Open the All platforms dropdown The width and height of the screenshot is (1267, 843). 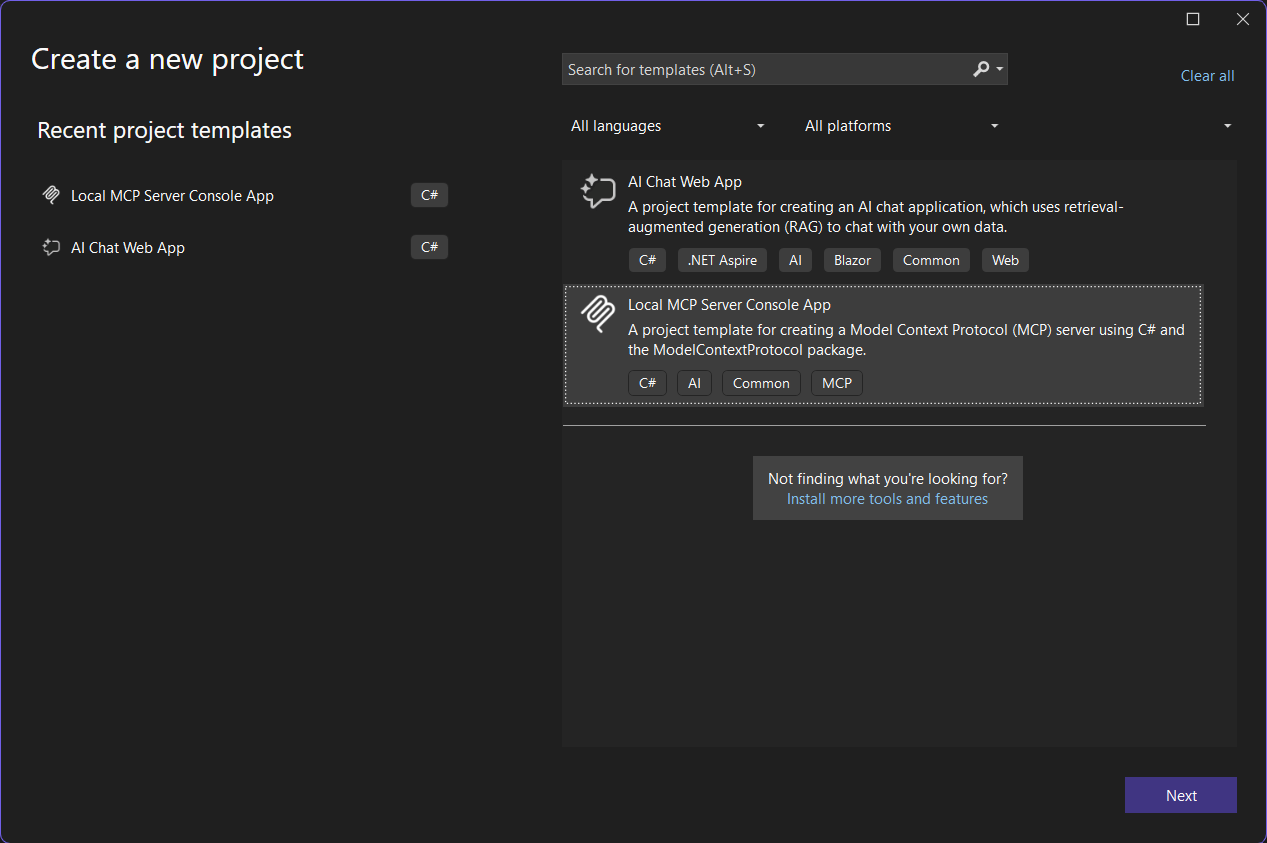point(902,126)
